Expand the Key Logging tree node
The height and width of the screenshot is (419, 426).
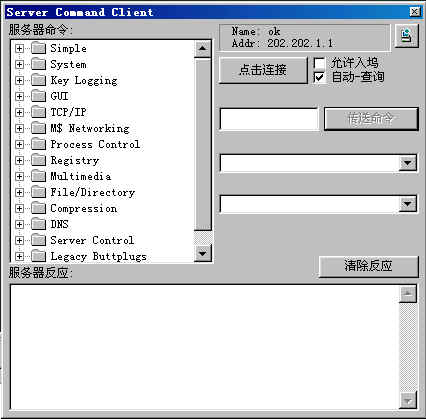click(x=19, y=81)
